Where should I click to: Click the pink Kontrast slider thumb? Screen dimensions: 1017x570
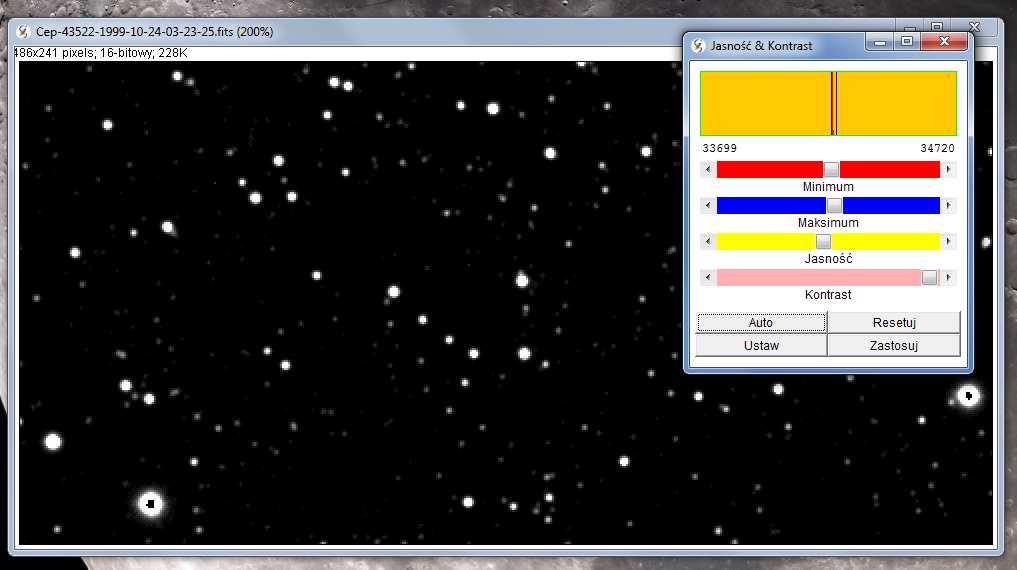pos(929,277)
